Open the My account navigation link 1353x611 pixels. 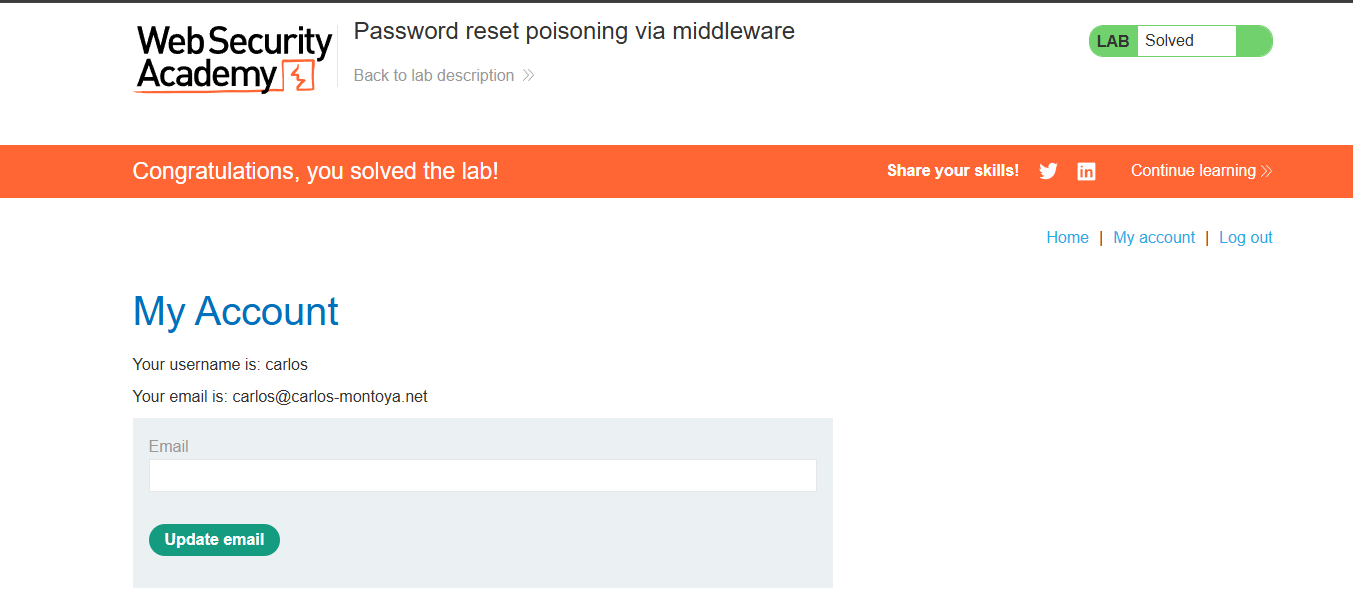point(1154,238)
